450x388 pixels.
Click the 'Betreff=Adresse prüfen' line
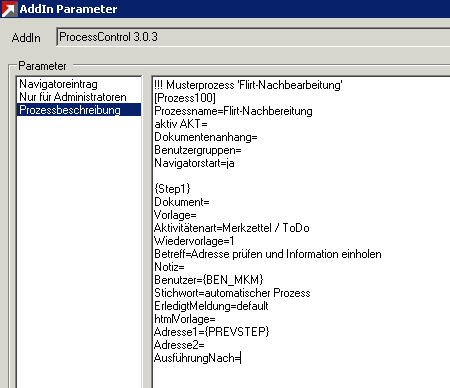[x=268, y=254]
